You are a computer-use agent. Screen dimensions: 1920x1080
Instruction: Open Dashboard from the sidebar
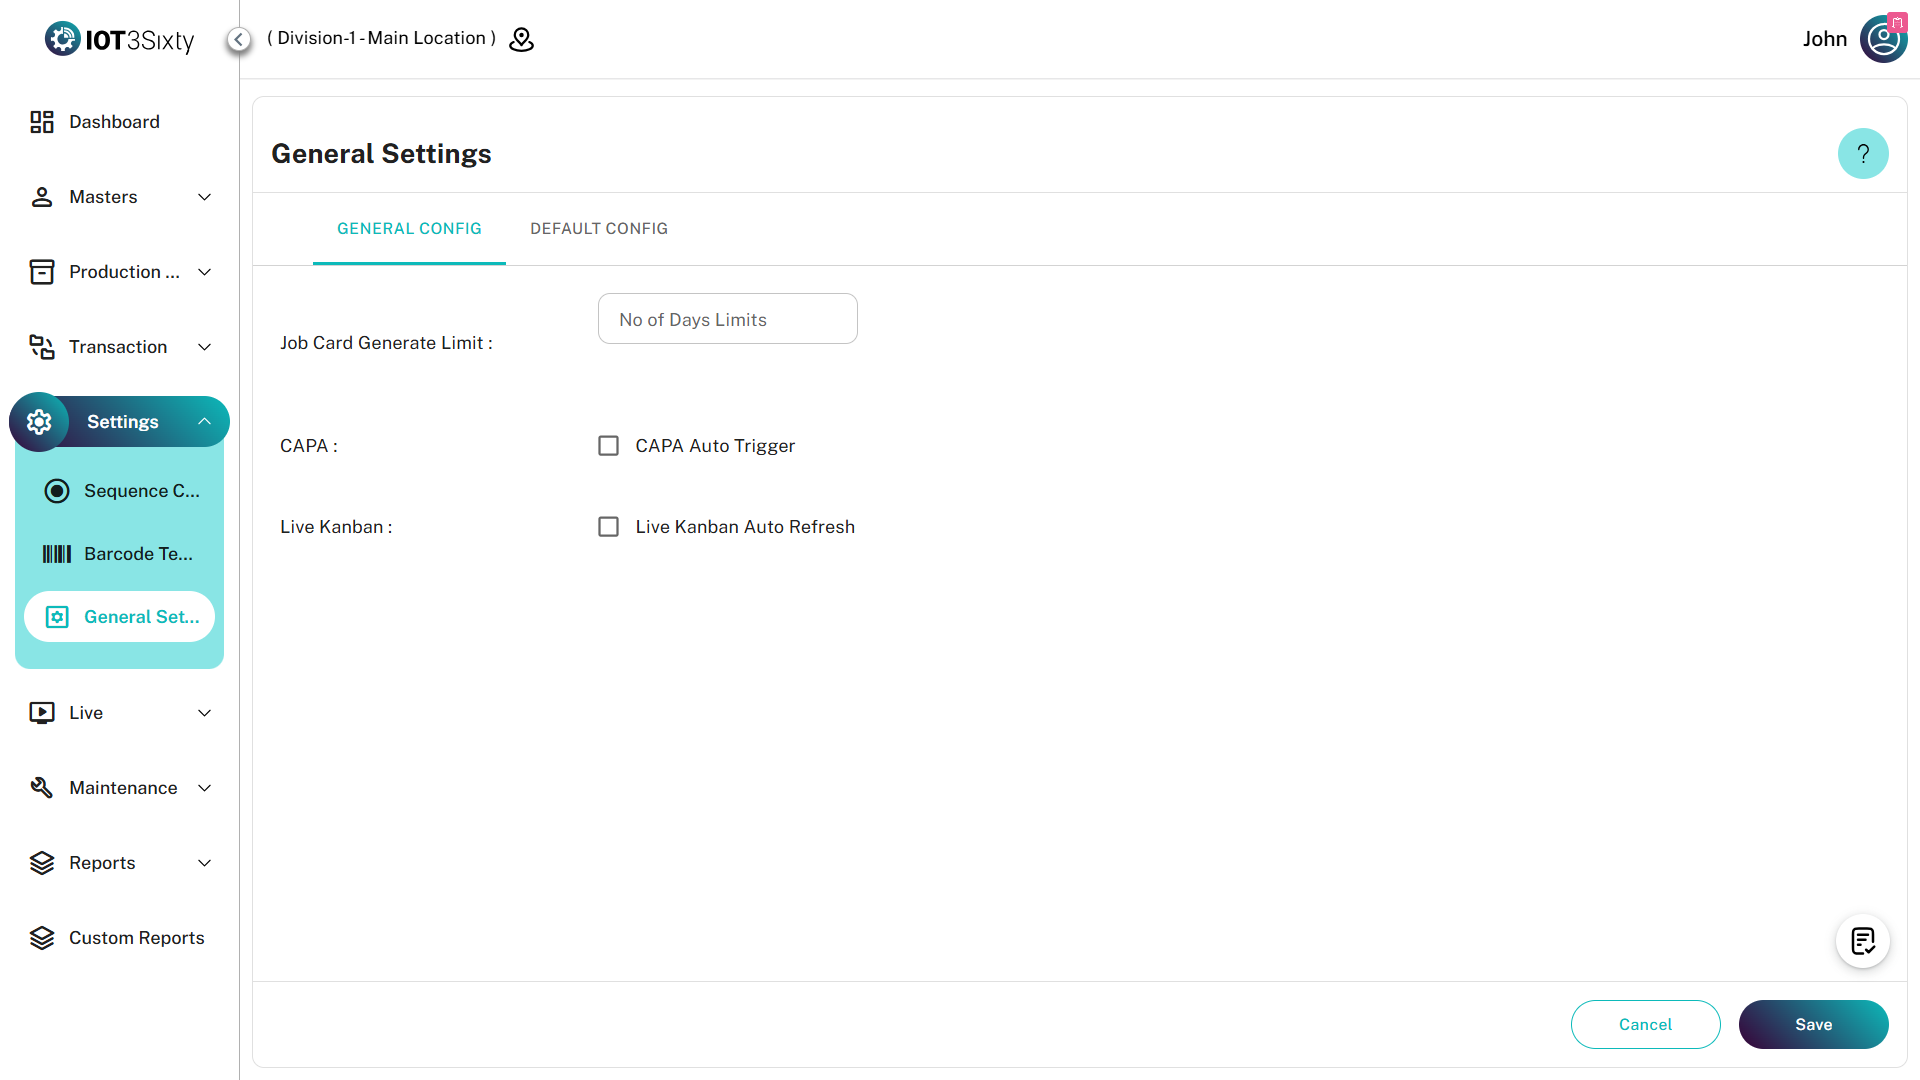coord(114,122)
